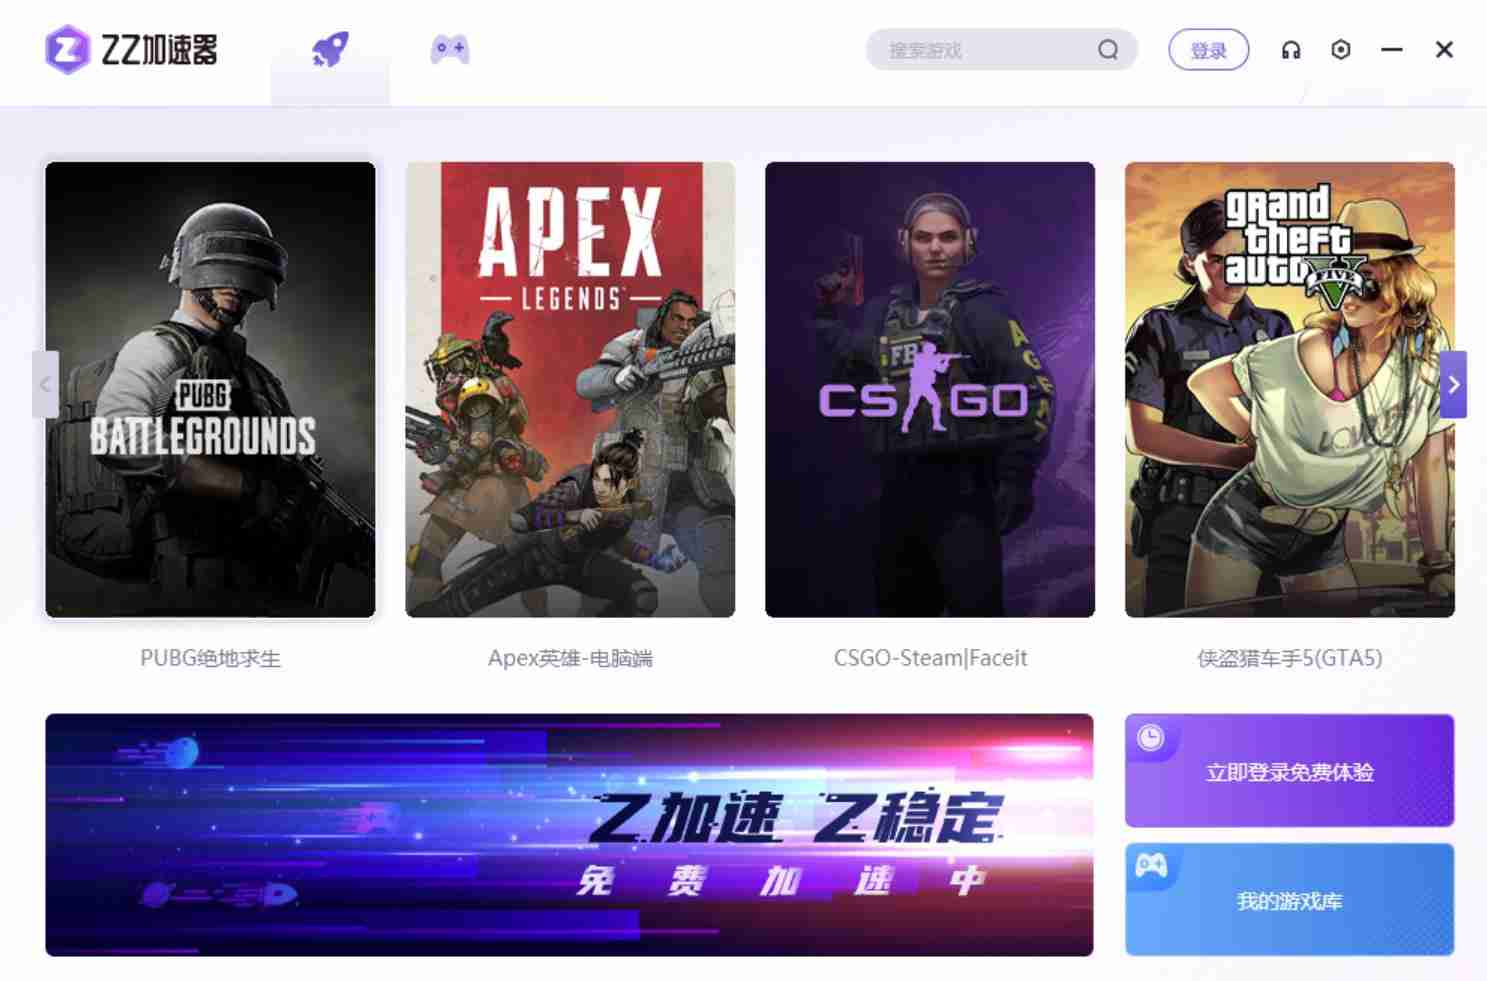The height and width of the screenshot is (981, 1487).
Task: Click the ZZ加速器 logo icon
Action: tap(67, 49)
